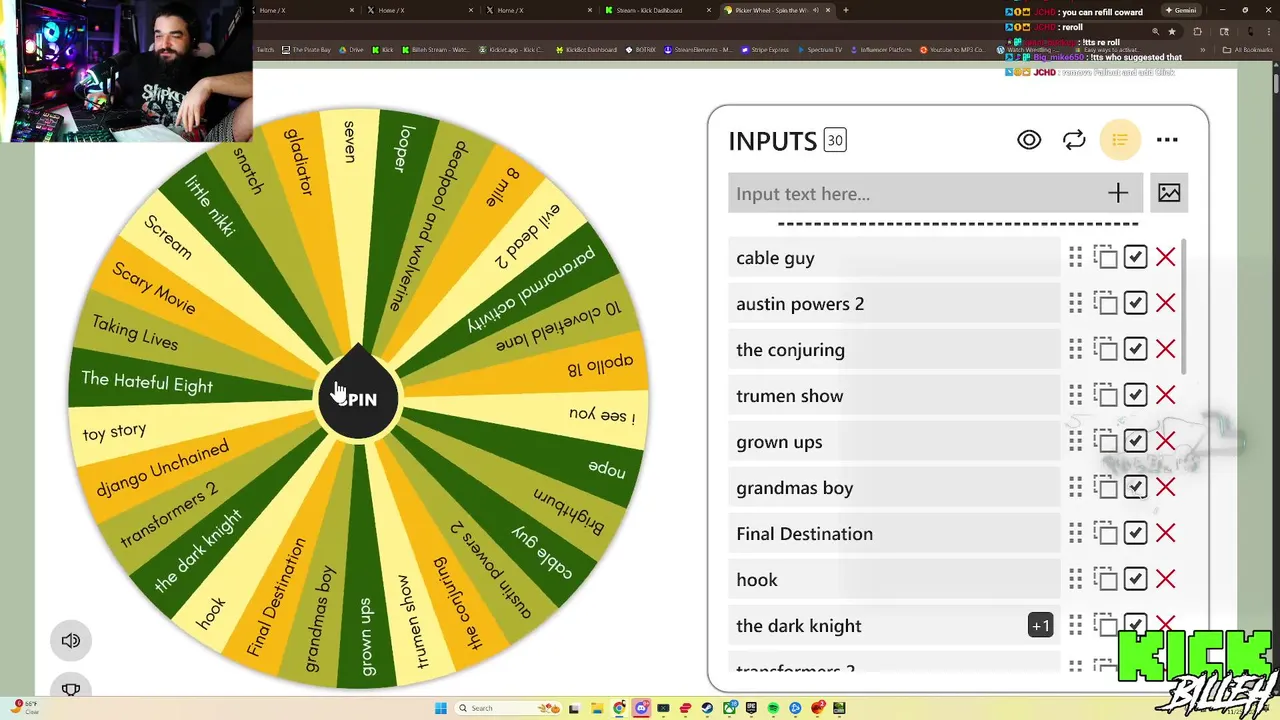Delete the 'hook' input

click(x=1165, y=579)
